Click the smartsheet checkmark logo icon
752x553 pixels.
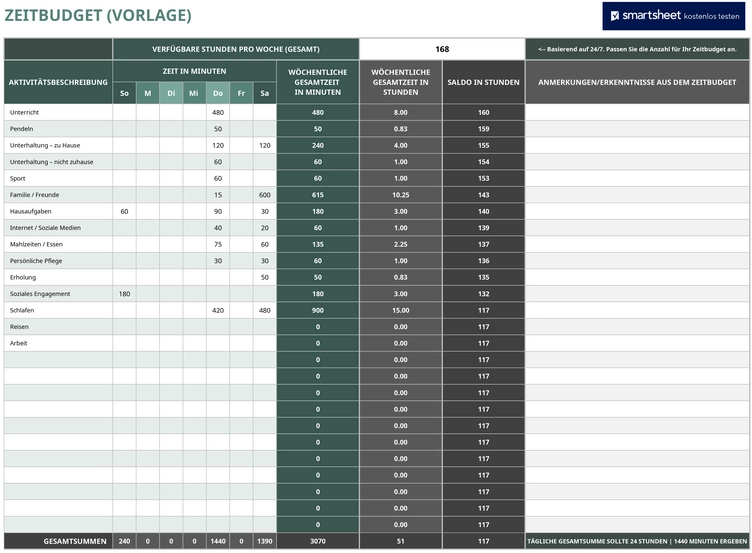[614, 16]
